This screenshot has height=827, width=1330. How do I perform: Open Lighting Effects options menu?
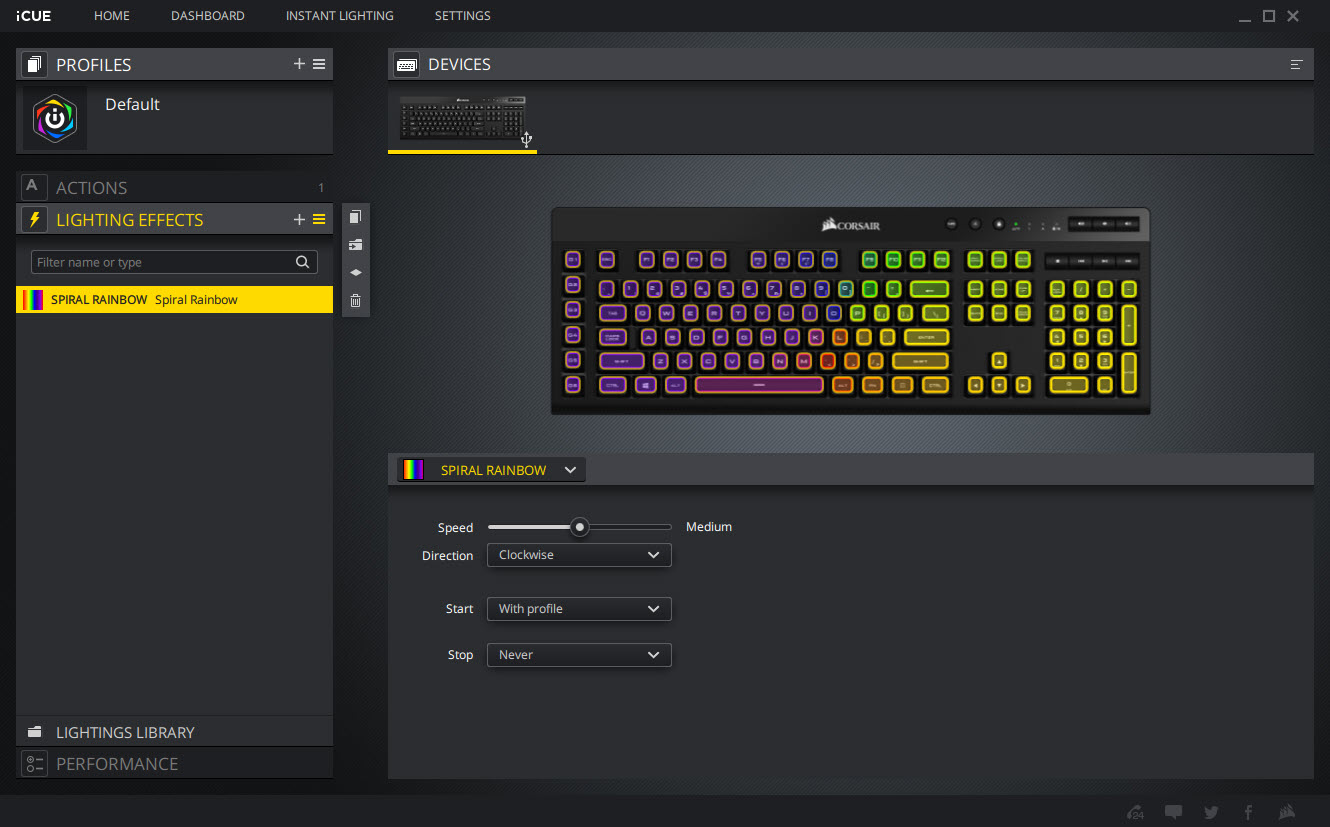[x=319, y=219]
